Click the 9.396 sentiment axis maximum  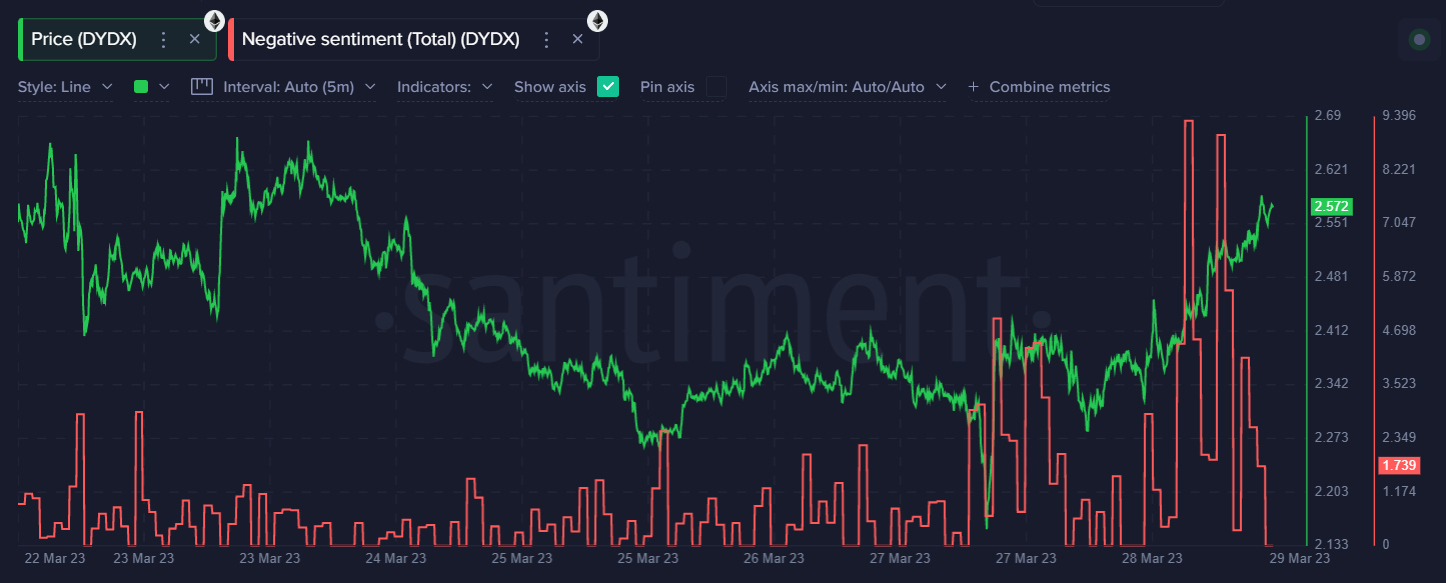(1398, 116)
